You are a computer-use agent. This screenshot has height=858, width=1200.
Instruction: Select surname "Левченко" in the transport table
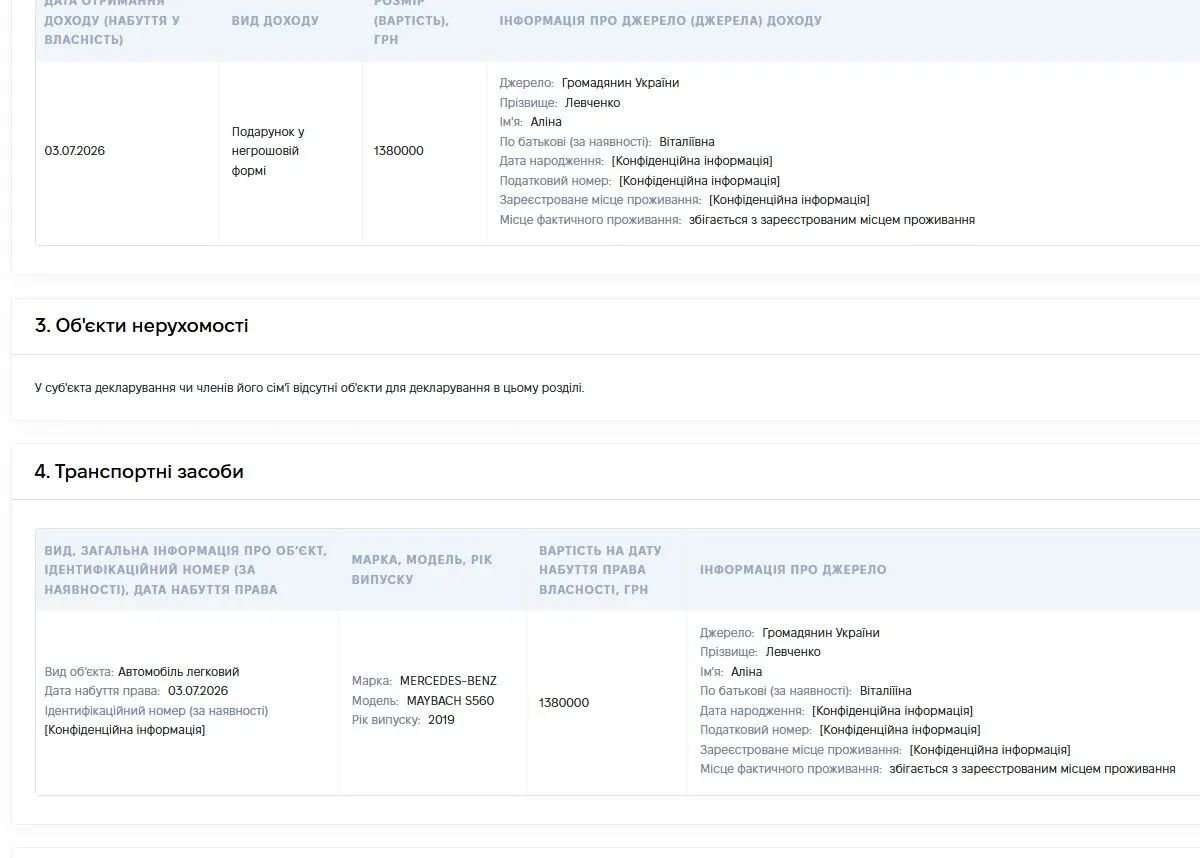pos(793,652)
